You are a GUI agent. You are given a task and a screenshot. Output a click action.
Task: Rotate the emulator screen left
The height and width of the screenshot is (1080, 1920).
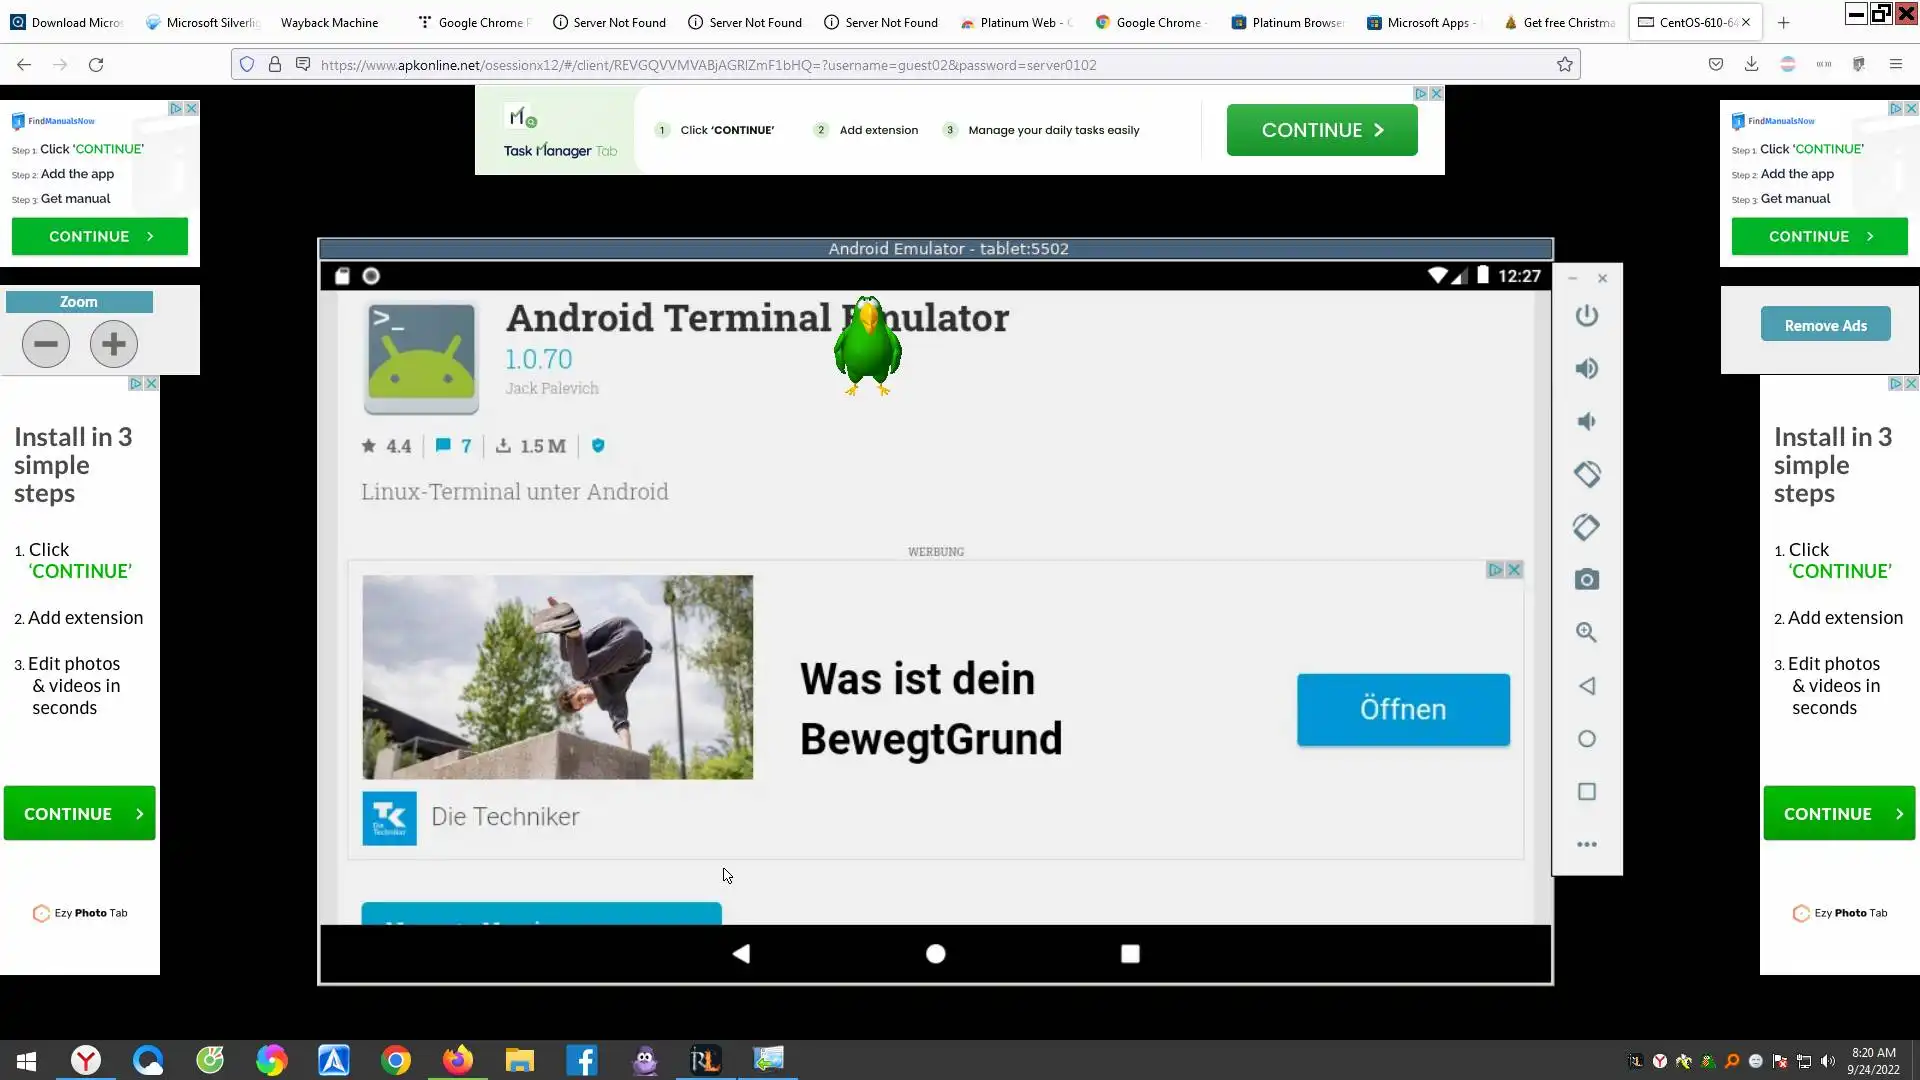tap(1586, 474)
